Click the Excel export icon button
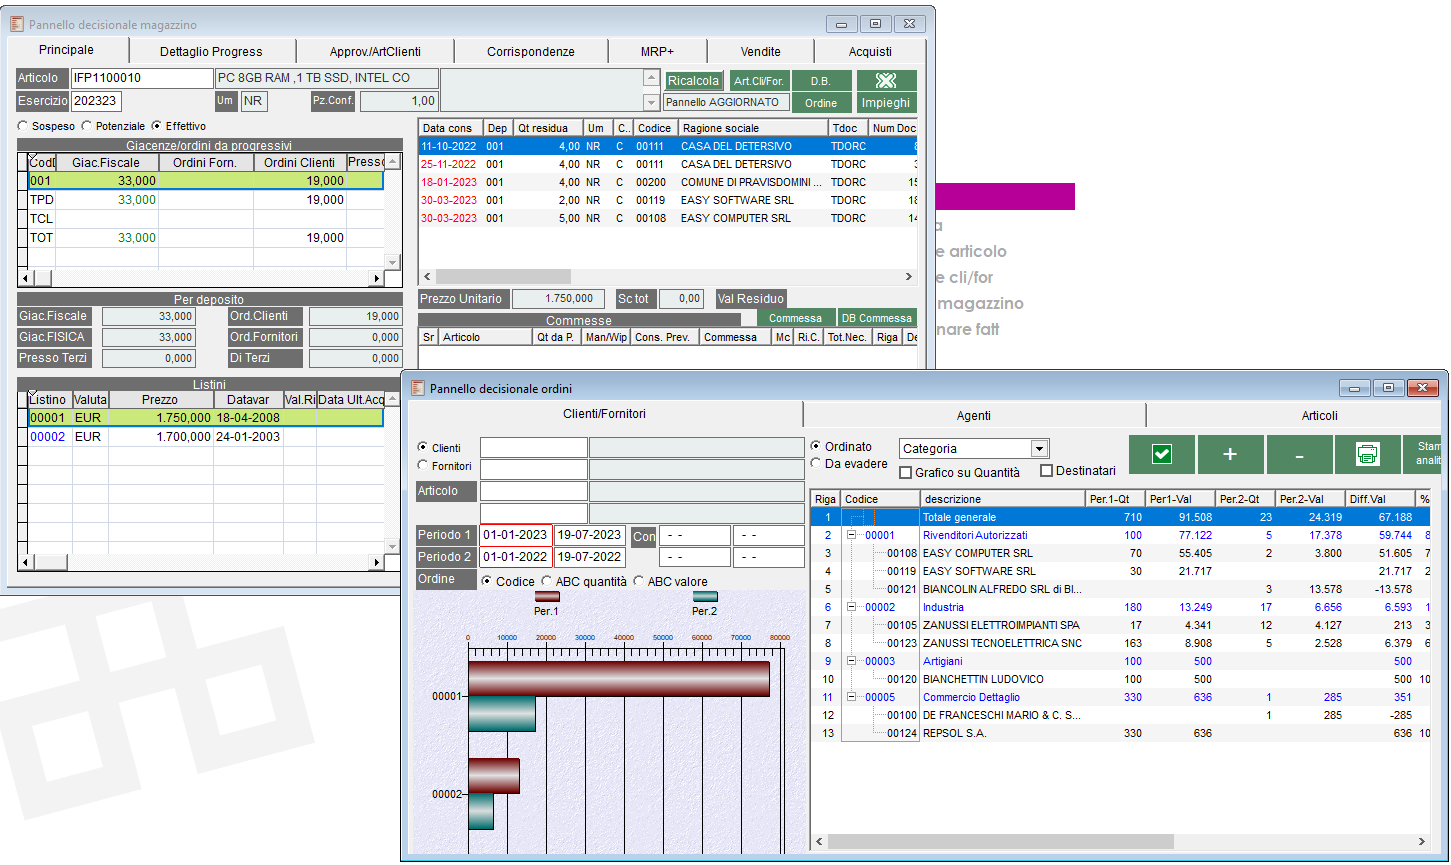 pos(885,81)
